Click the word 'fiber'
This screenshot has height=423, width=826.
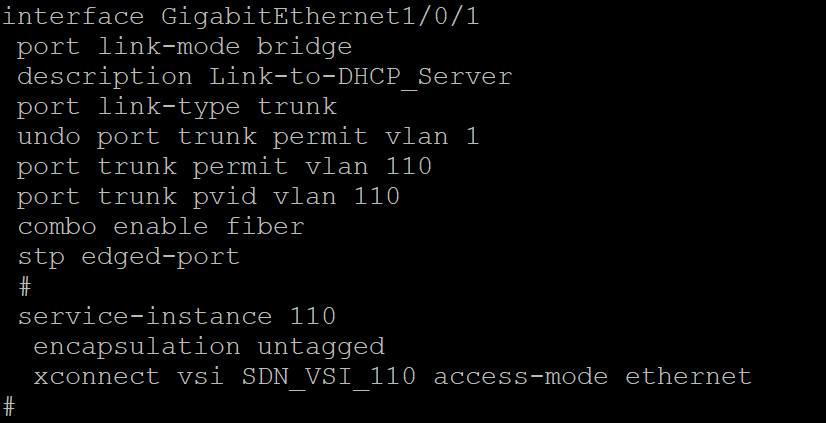tap(264, 226)
